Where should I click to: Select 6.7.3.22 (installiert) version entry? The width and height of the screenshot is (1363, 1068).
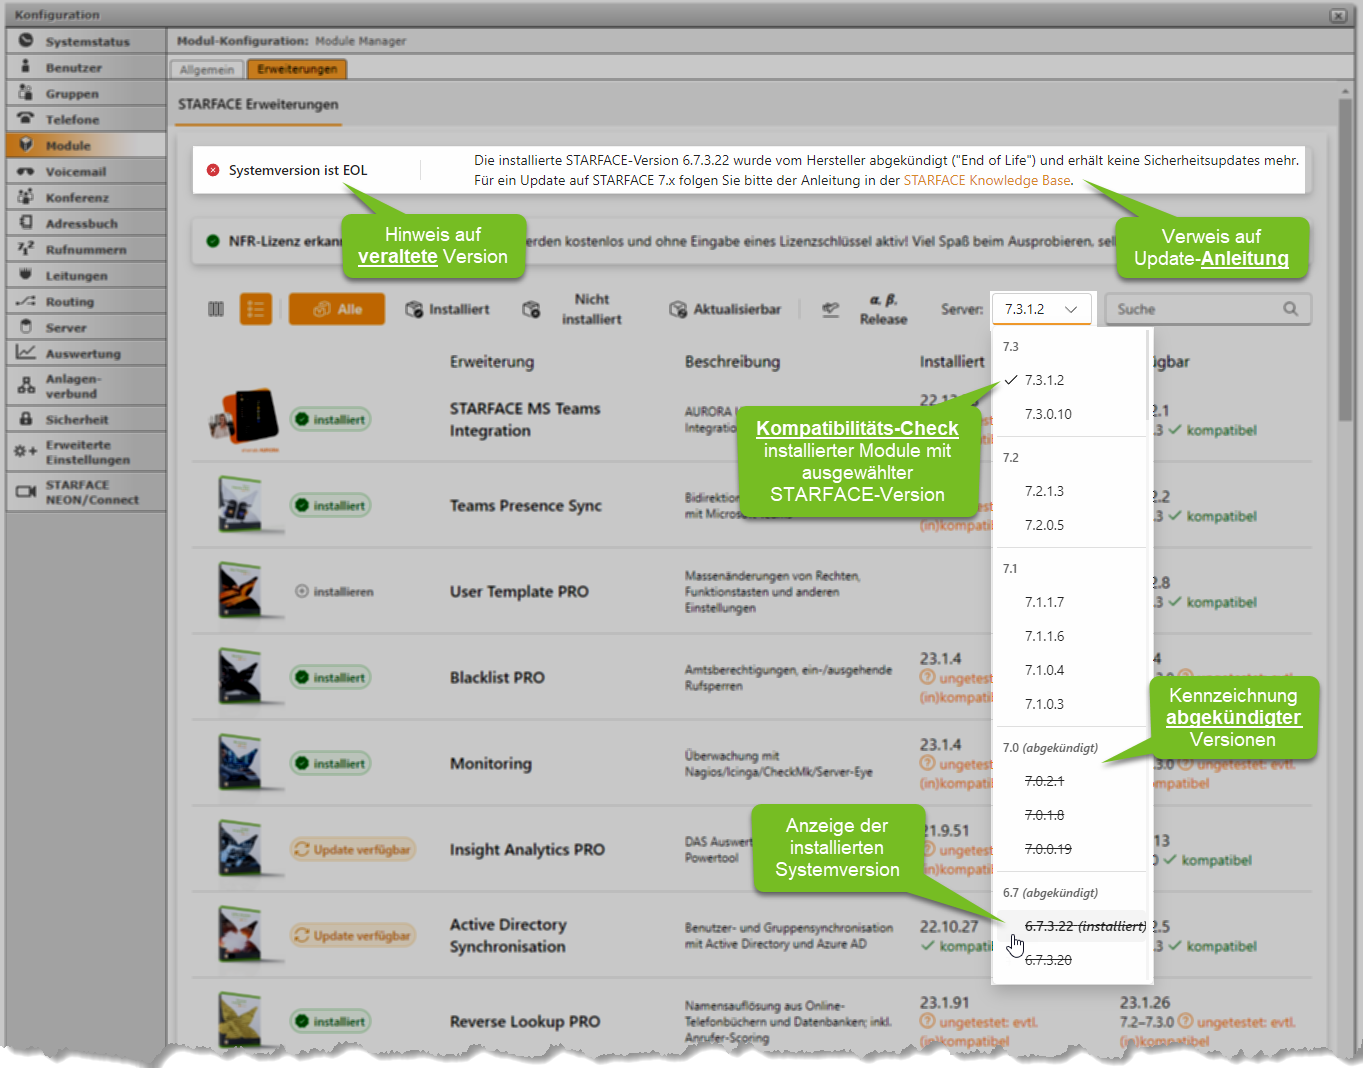1071,926
